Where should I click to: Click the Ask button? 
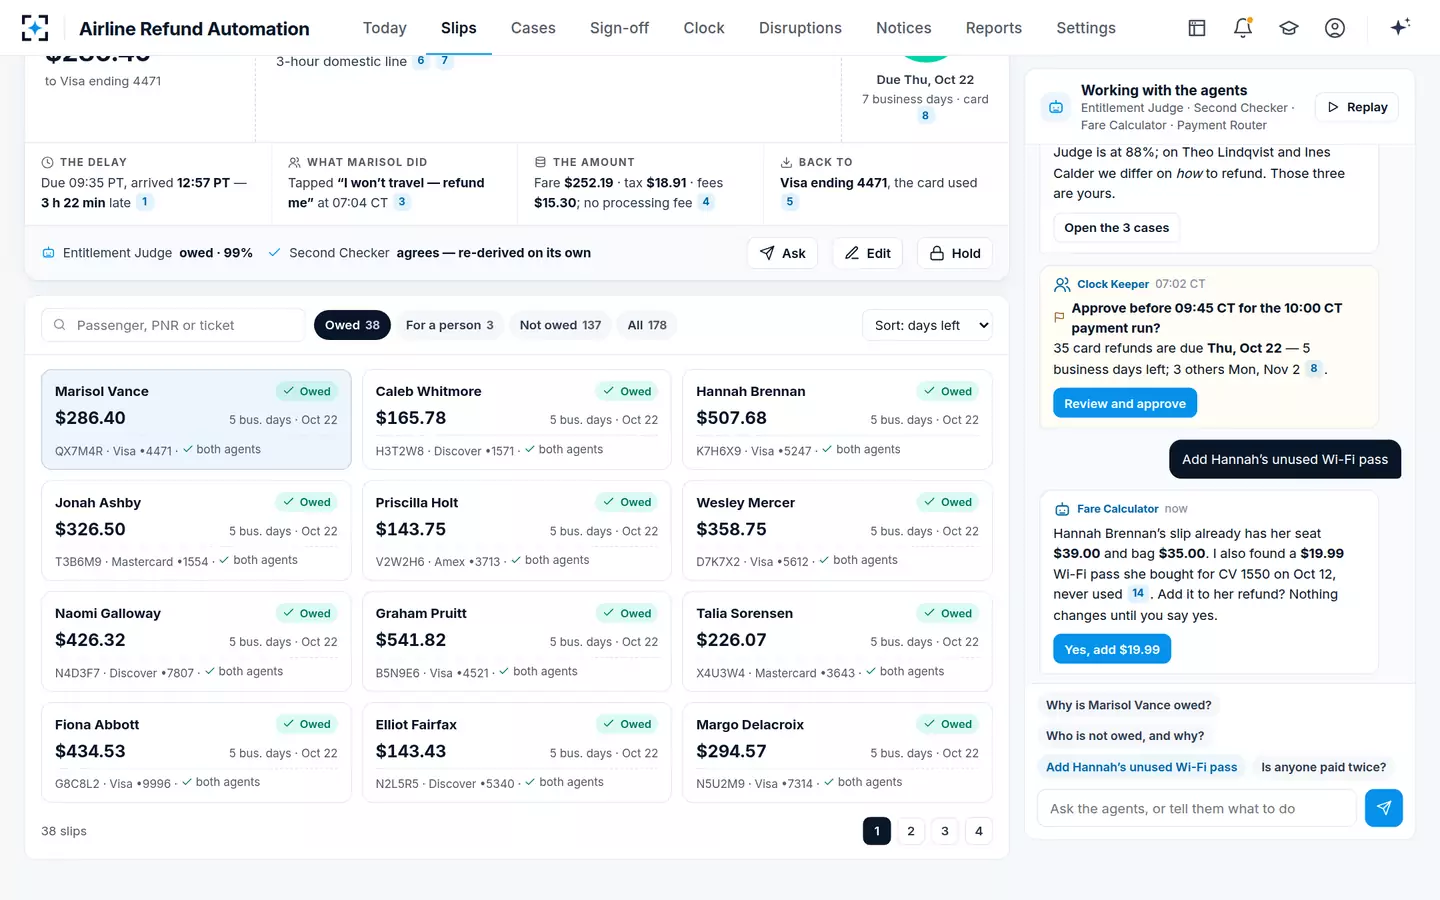coord(783,253)
